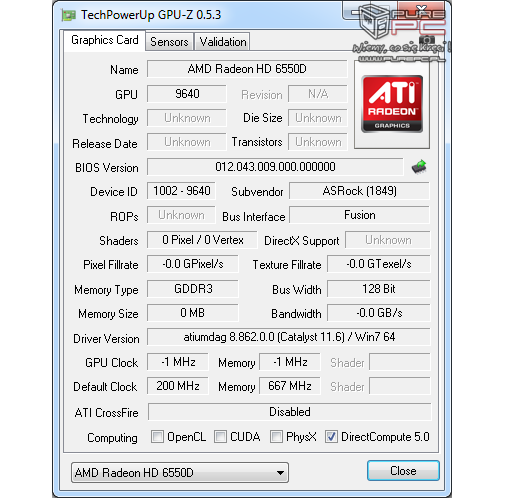Click the Close button

pos(403,471)
